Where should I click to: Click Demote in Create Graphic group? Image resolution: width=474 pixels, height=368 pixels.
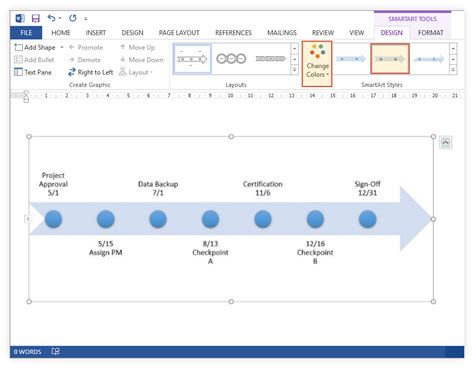click(85, 60)
